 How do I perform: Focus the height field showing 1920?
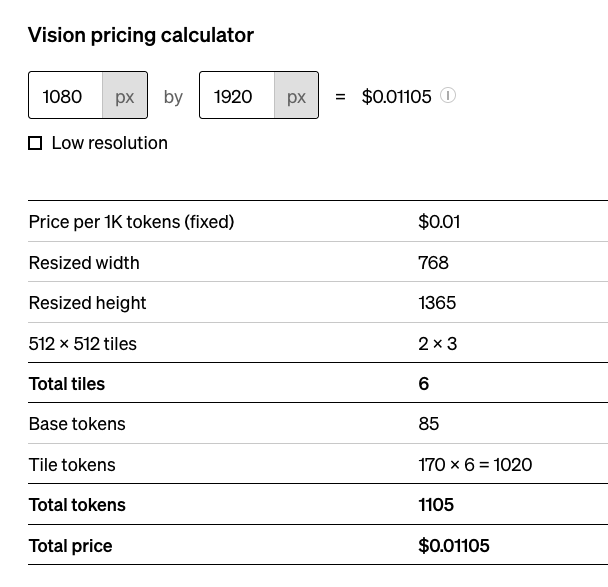[237, 95]
